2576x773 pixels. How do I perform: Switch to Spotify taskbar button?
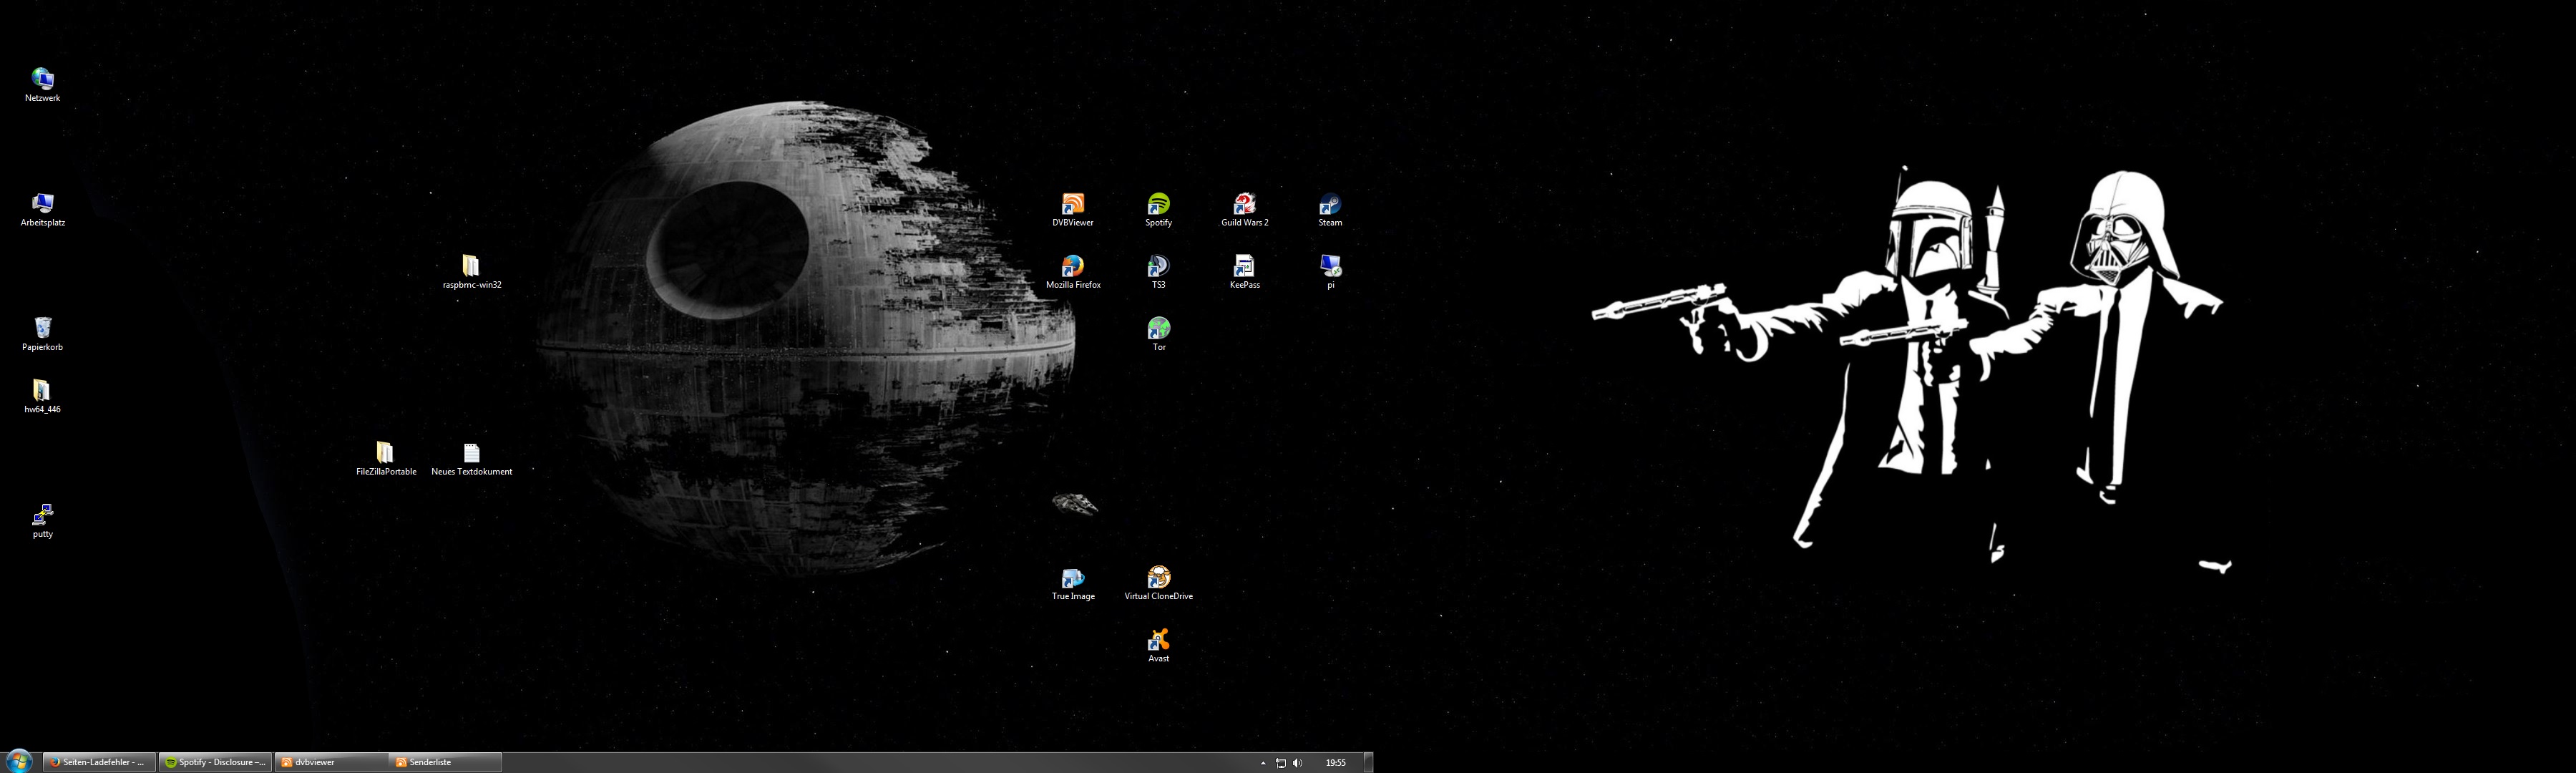[x=216, y=762]
